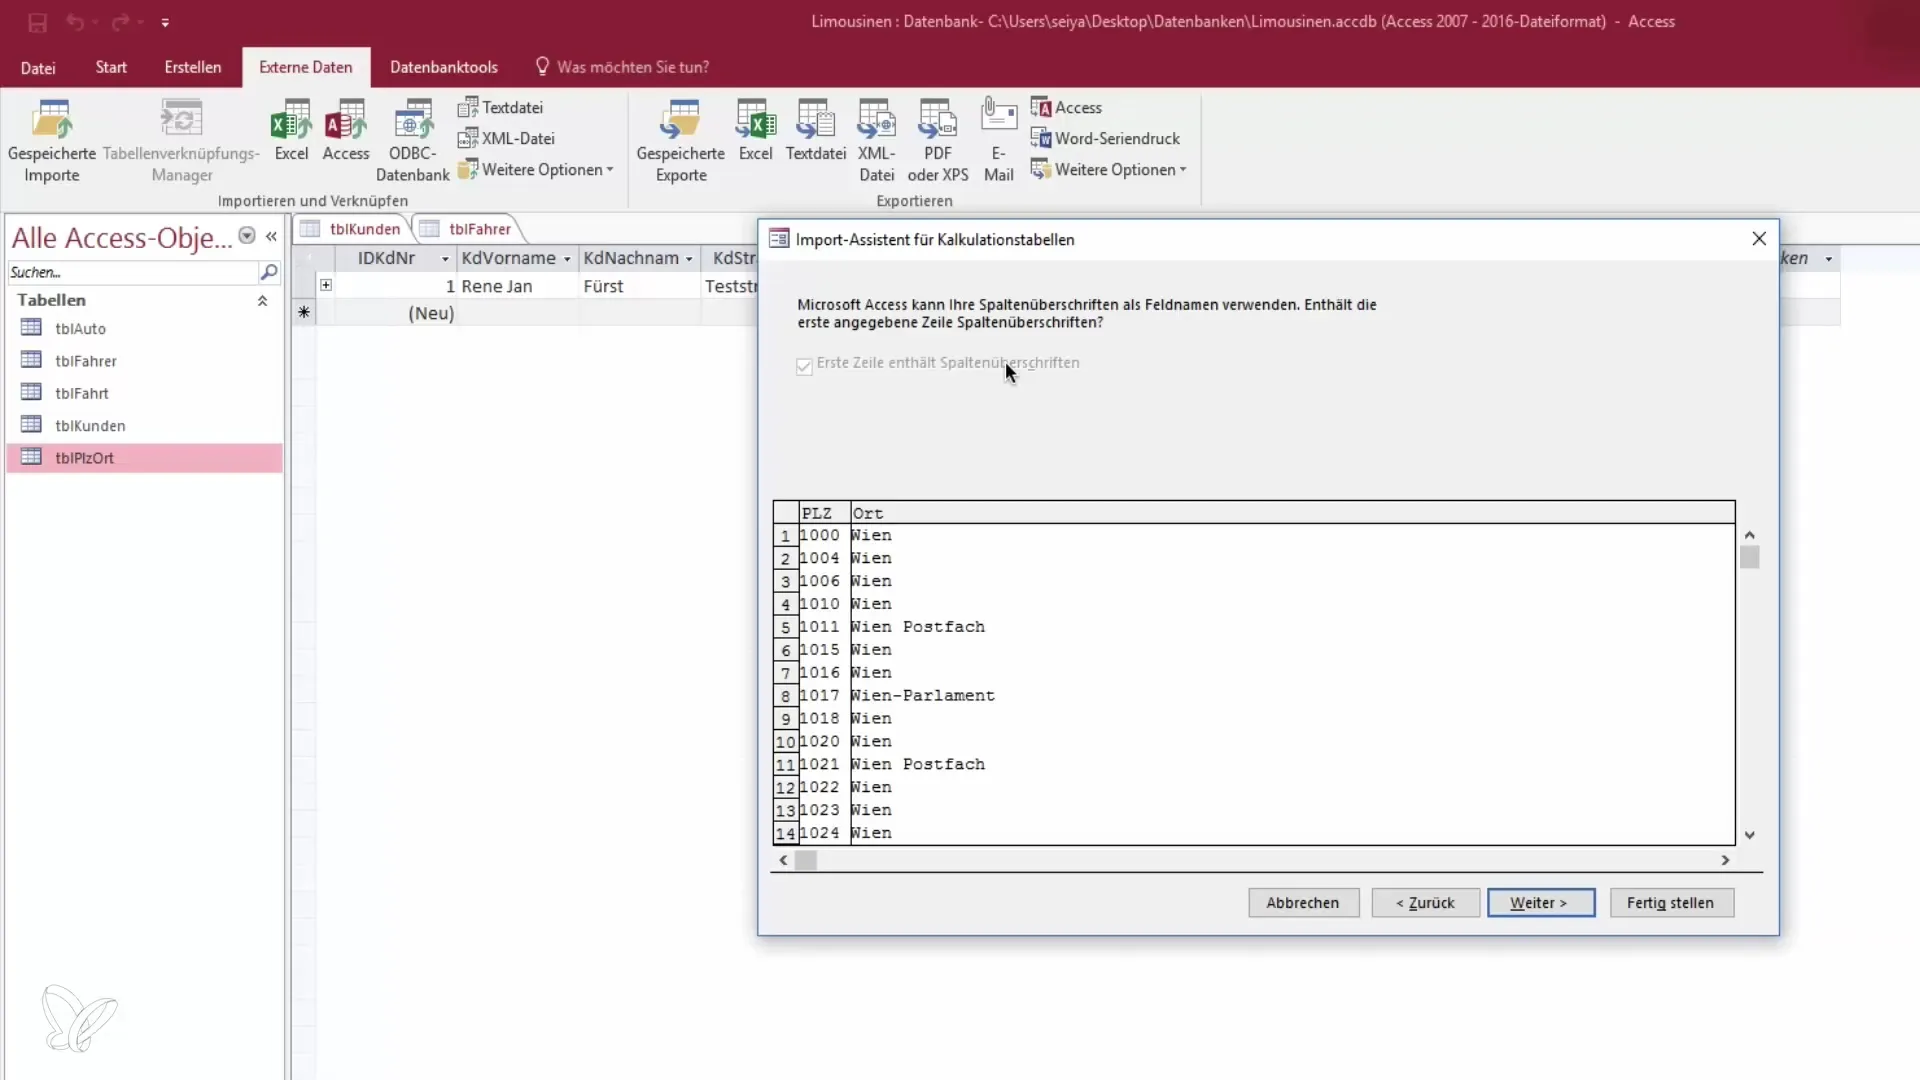Collapse the Tabellen group
The image size is (1920, 1080).
262,300
